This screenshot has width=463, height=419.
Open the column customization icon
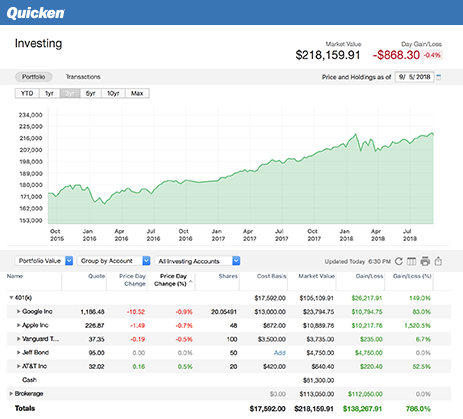click(x=412, y=261)
